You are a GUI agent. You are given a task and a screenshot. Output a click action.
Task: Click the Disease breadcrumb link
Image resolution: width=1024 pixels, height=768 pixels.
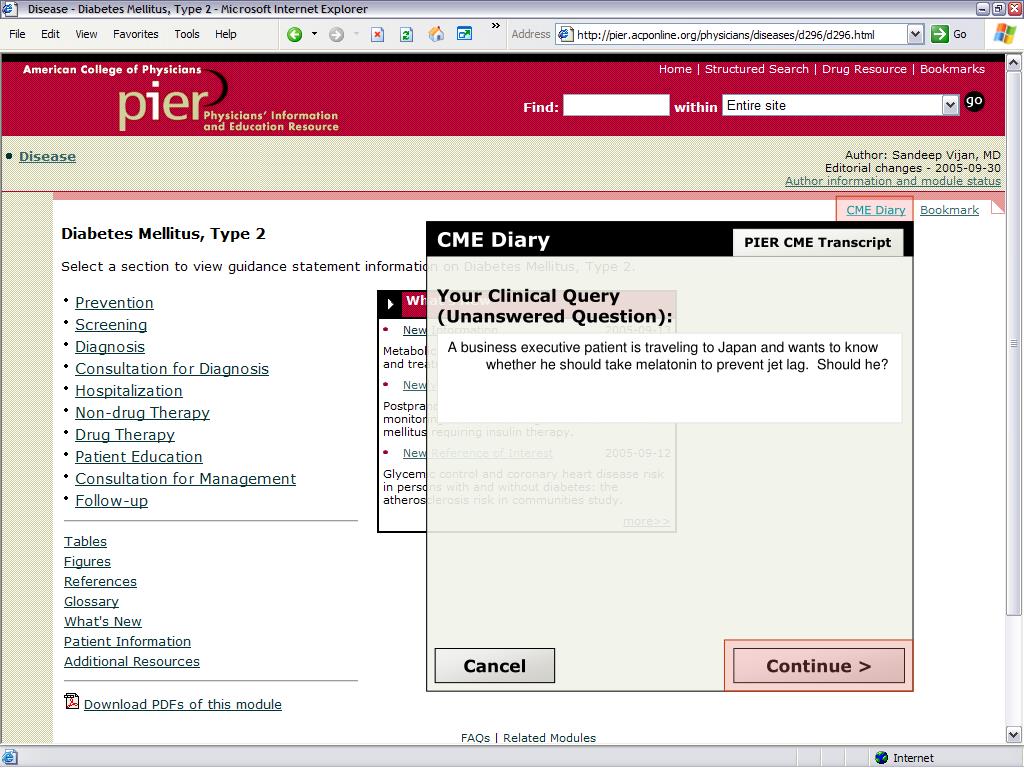click(47, 157)
